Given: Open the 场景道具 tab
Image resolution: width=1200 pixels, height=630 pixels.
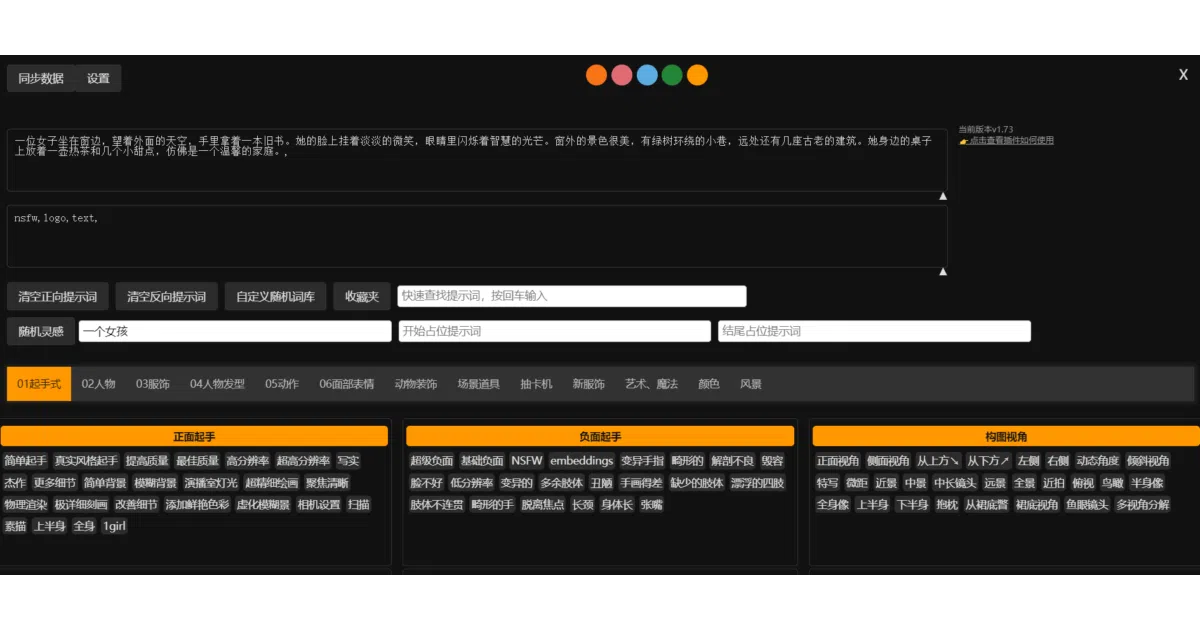Looking at the screenshot, I should click(x=479, y=384).
